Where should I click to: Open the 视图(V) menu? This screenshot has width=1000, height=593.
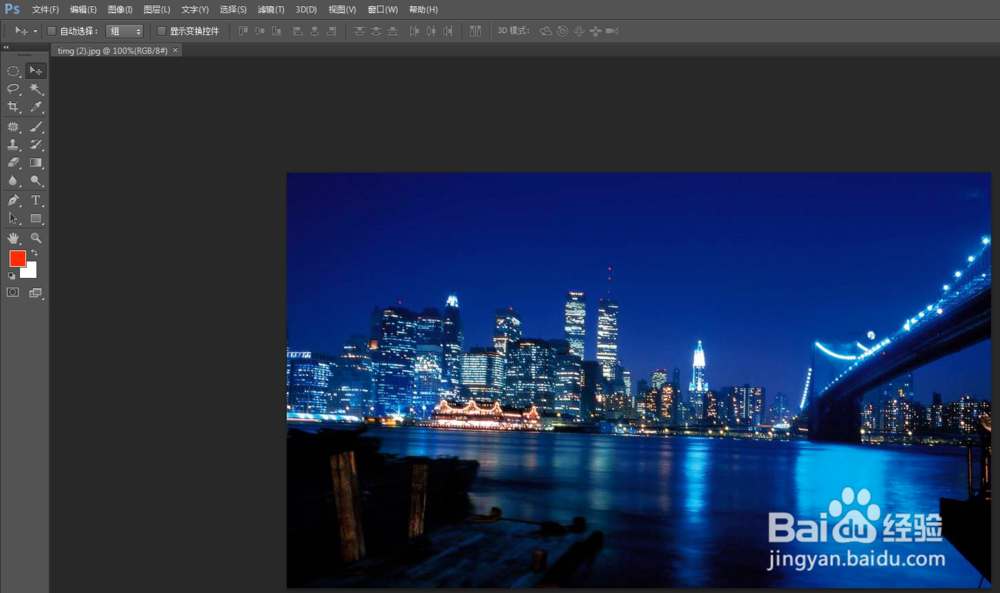point(342,10)
